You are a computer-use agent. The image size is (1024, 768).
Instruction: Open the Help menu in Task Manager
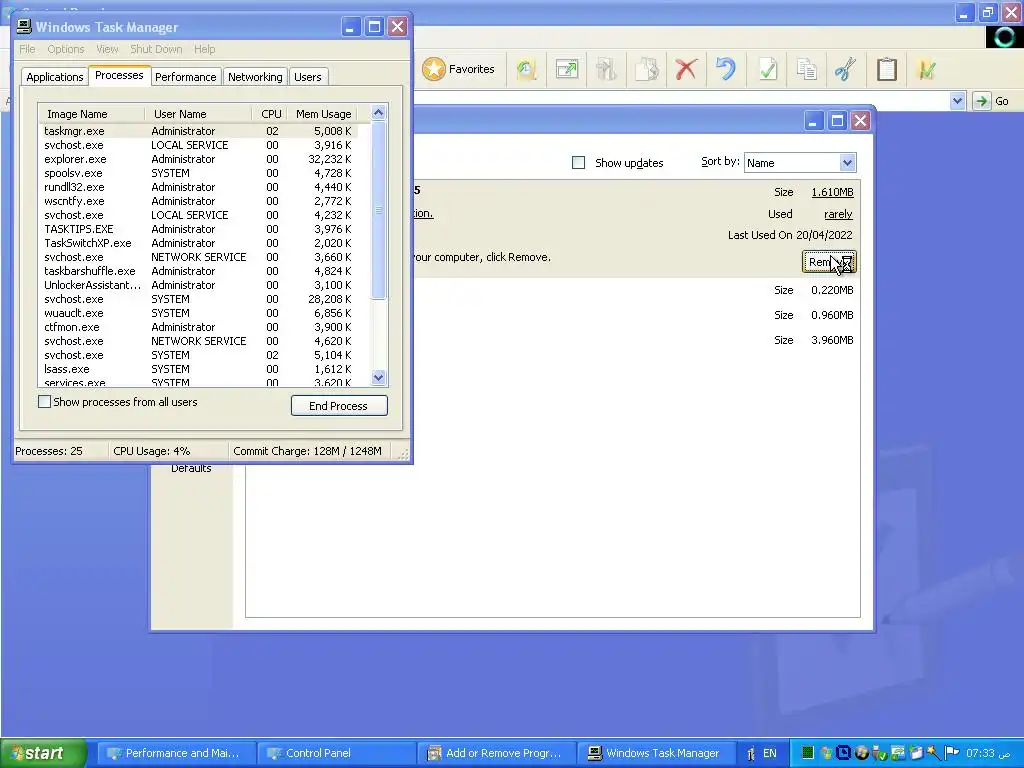tap(204, 49)
